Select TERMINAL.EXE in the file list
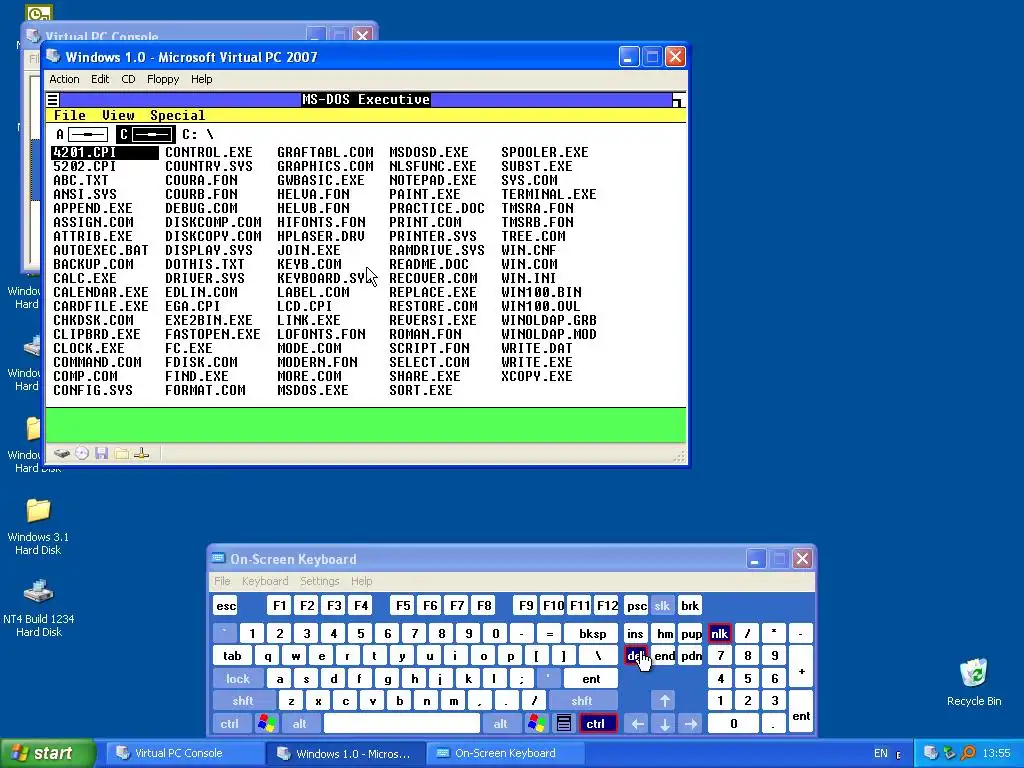Screen dimensions: 1024x768 click(549, 195)
